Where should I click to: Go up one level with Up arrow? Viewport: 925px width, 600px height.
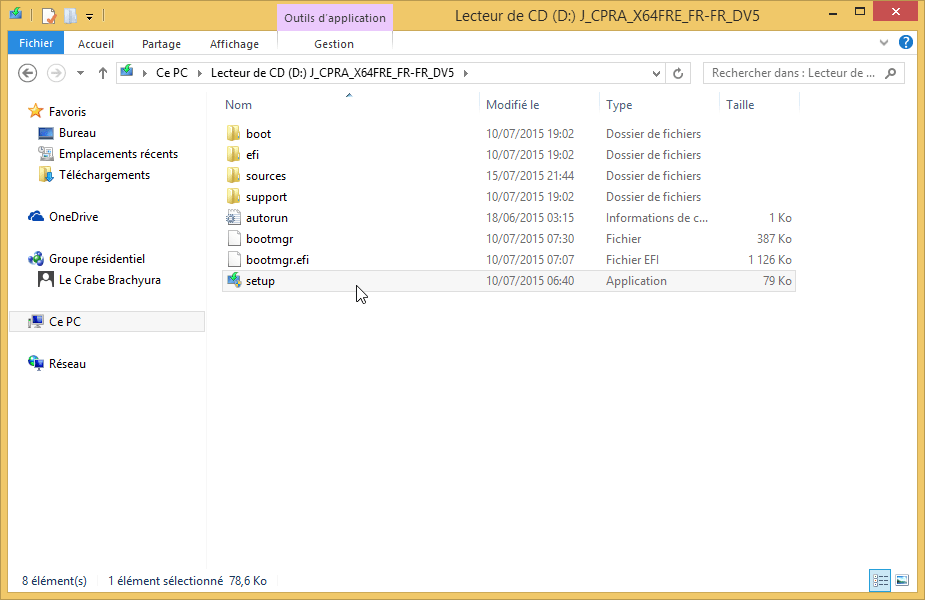tap(103, 73)
